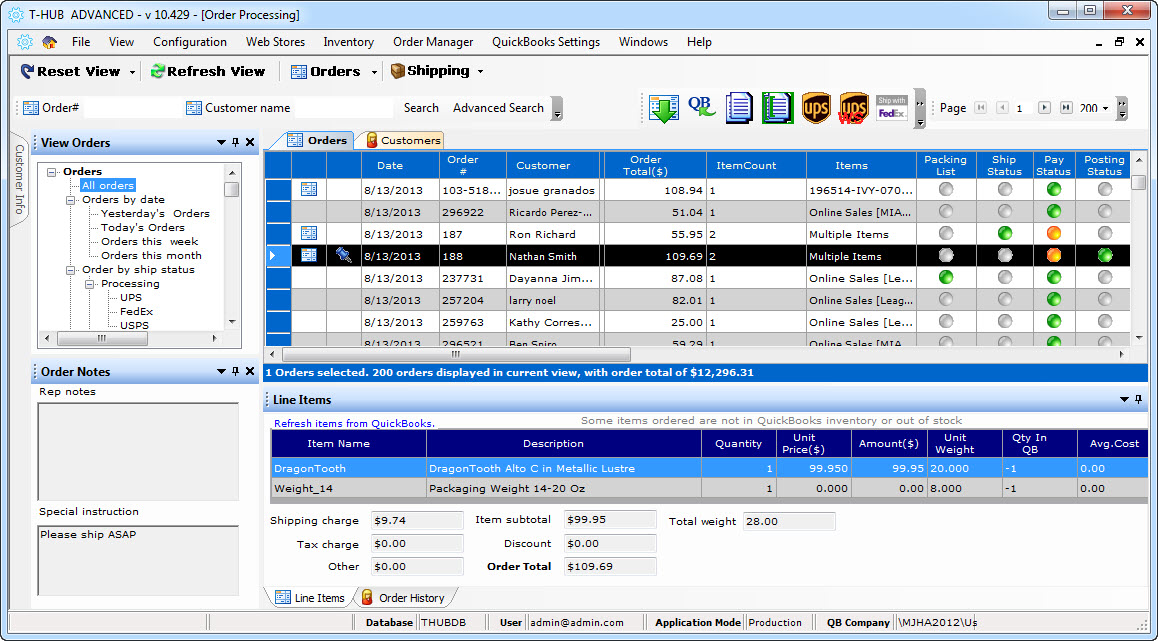Image resolution: width=1158 pixels, height=641 pixels.
Task: Click the home icon beside File menu
Action: (x=49, y=42)
